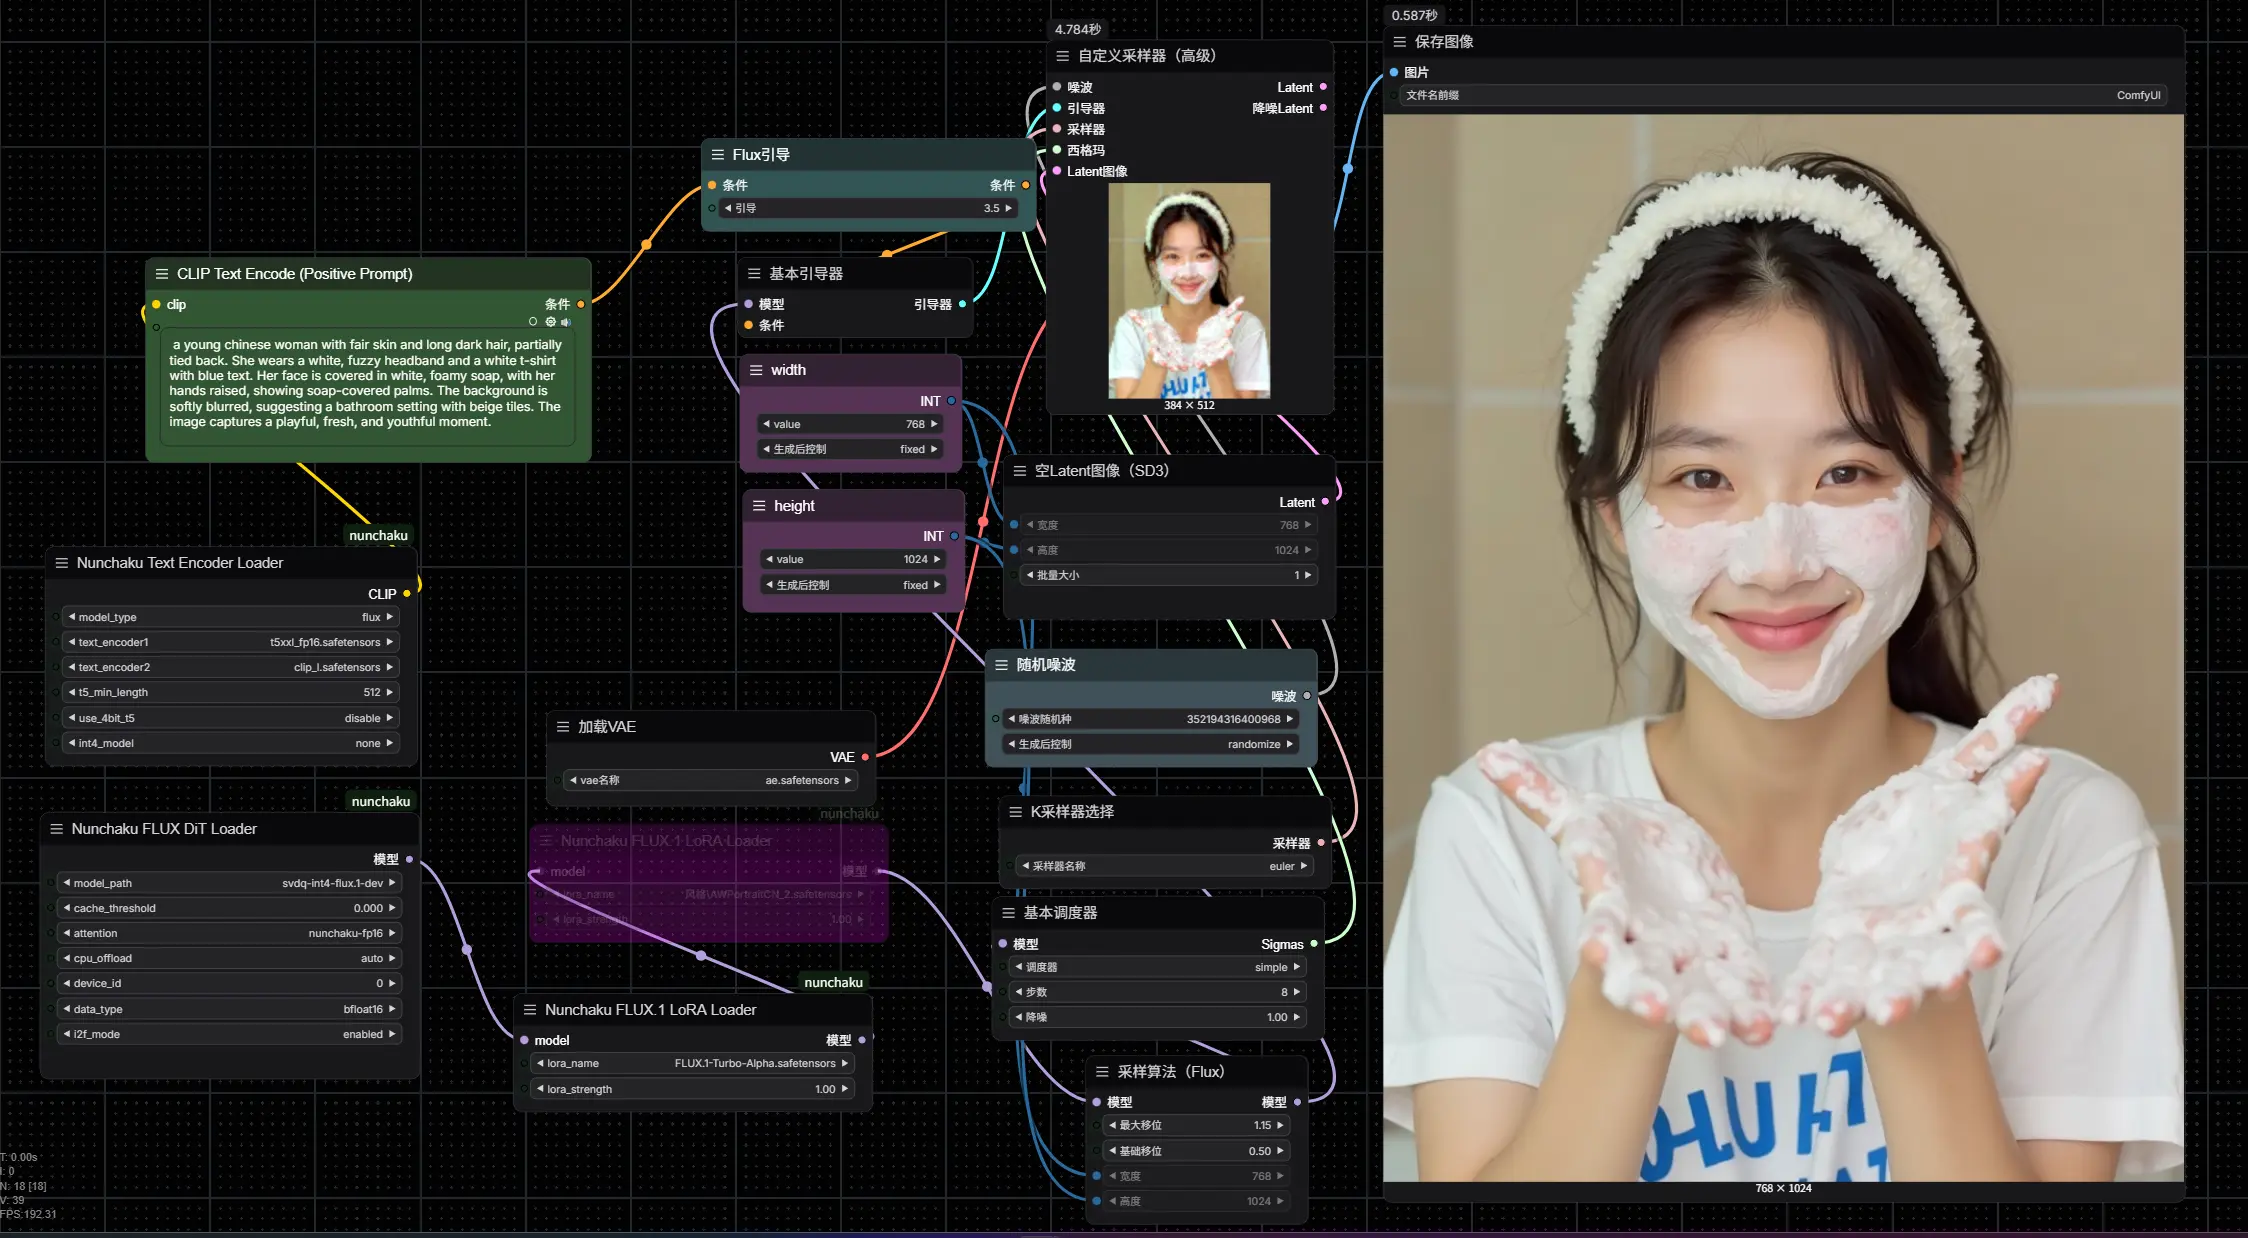Open 生成后控制 randomize dropdown in 随机噪波

click(x=1151, y=744)
